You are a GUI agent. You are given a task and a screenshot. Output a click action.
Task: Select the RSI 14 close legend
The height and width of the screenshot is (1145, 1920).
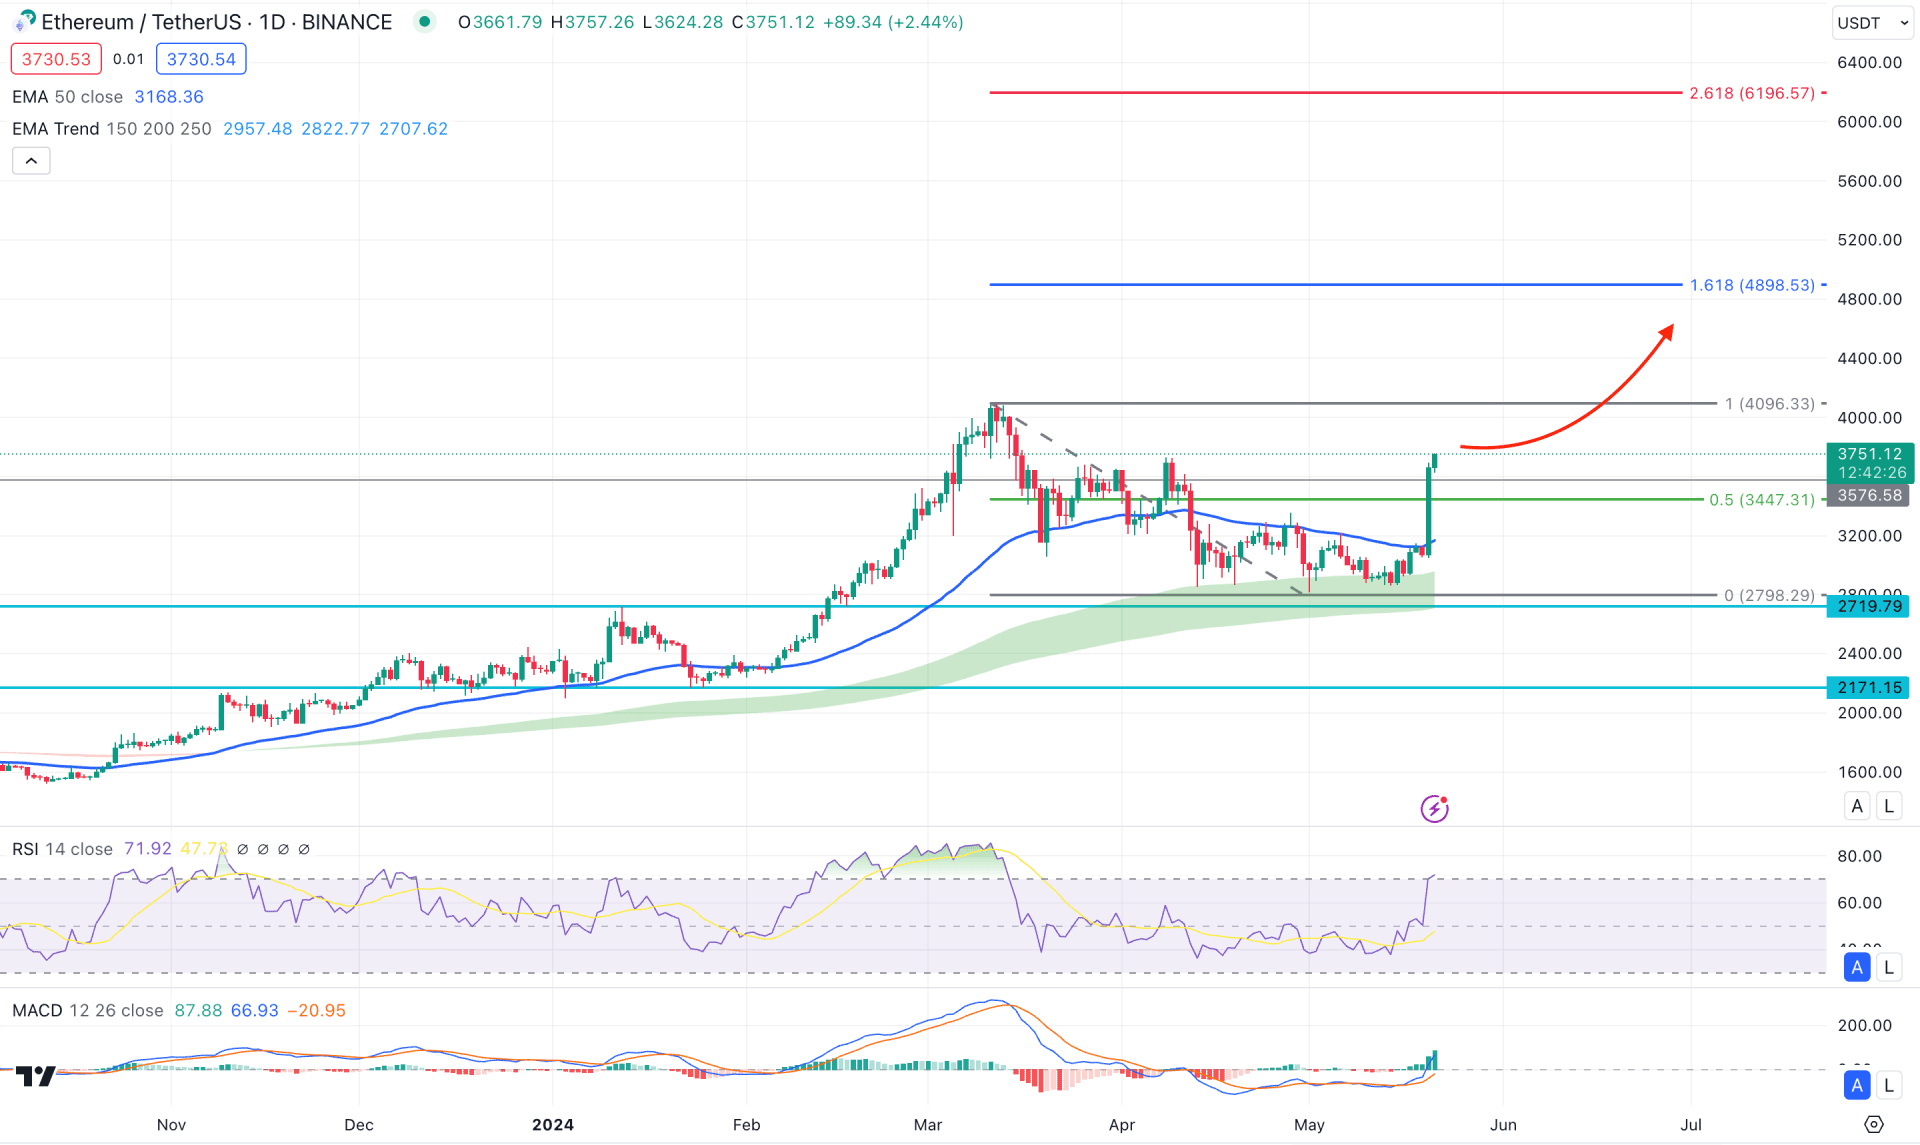[62, 849]
